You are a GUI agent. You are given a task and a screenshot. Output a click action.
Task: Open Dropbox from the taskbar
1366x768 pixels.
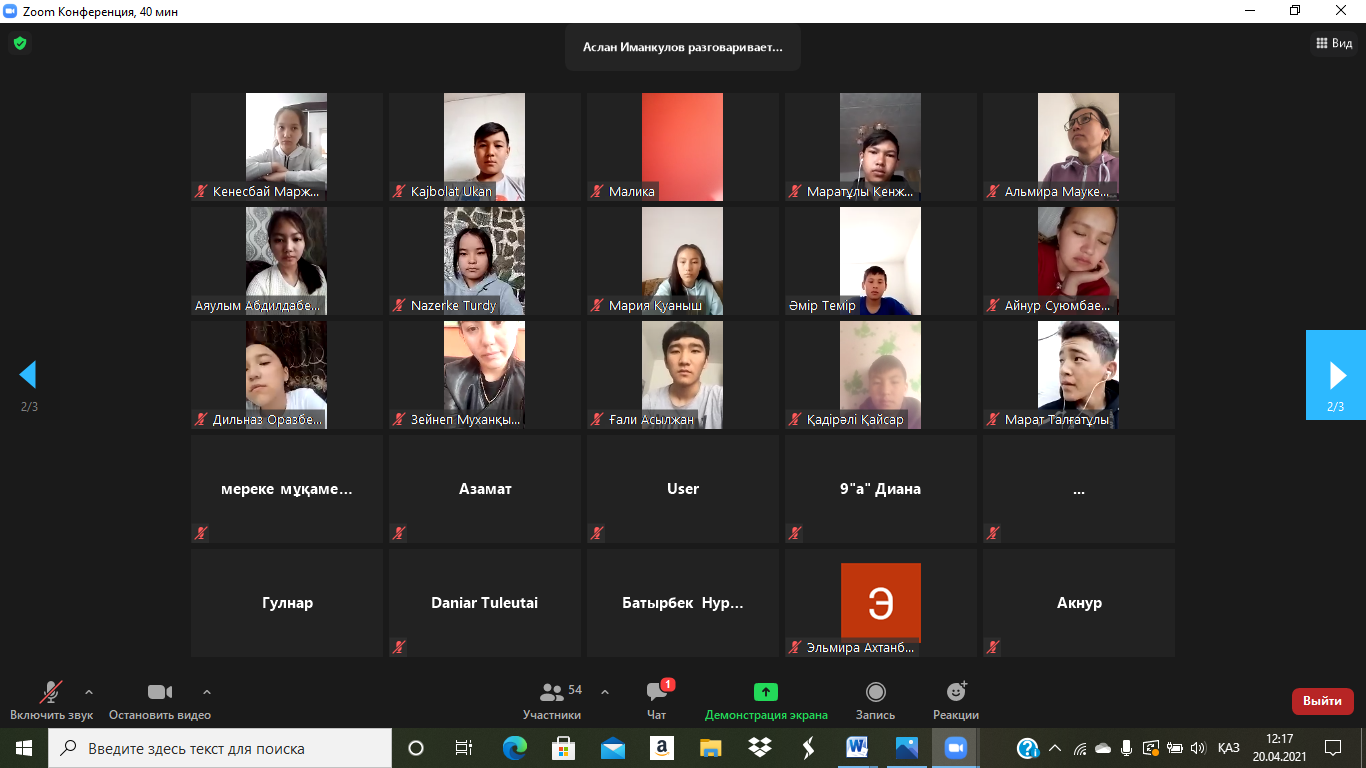click(759, 748)
